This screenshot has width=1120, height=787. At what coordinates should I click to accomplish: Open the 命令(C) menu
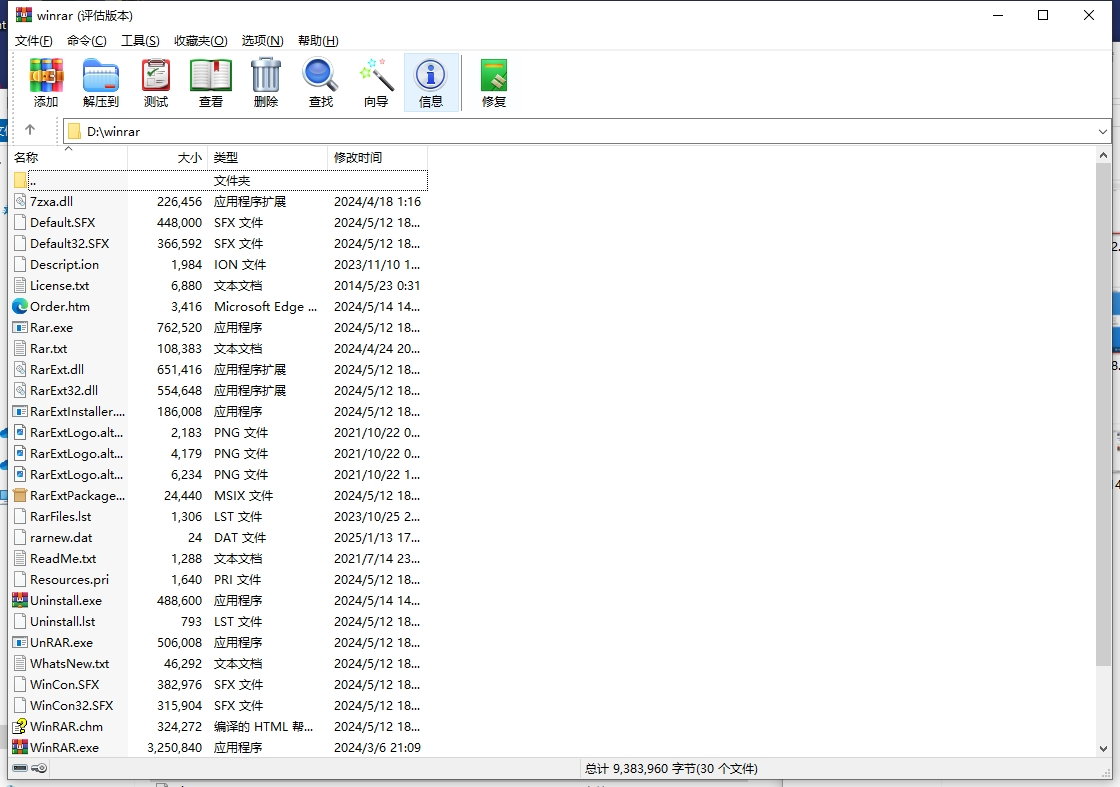coord(86,41)
